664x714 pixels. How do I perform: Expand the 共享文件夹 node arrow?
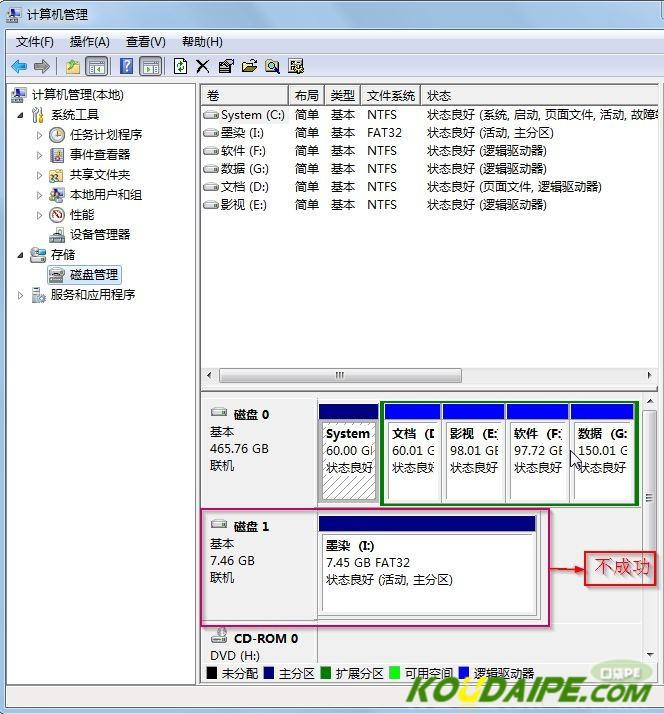[39, 175]
